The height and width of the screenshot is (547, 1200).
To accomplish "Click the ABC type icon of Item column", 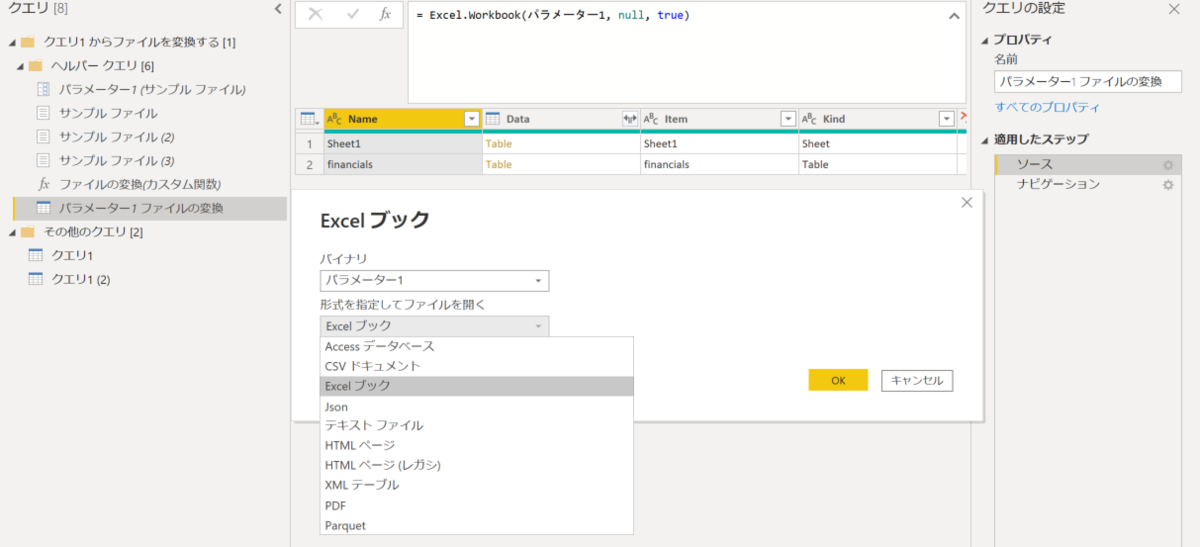I will pyautogui.click(x=651, y=119).
